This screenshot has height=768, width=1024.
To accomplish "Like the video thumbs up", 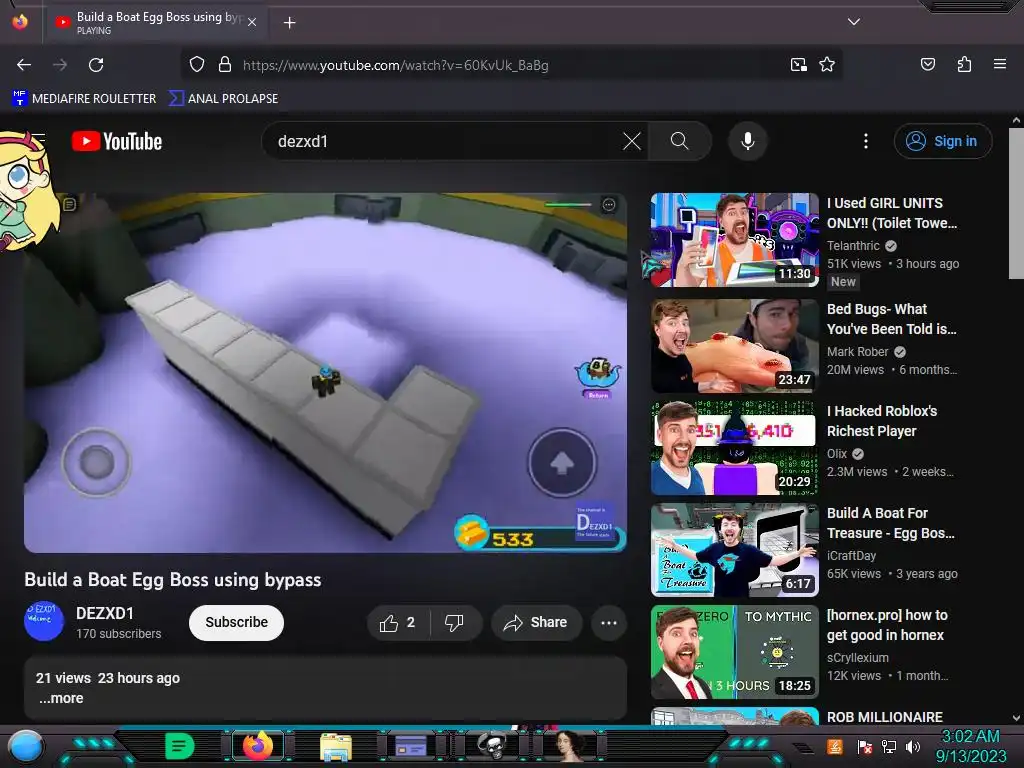I will (x=398, y=623).
